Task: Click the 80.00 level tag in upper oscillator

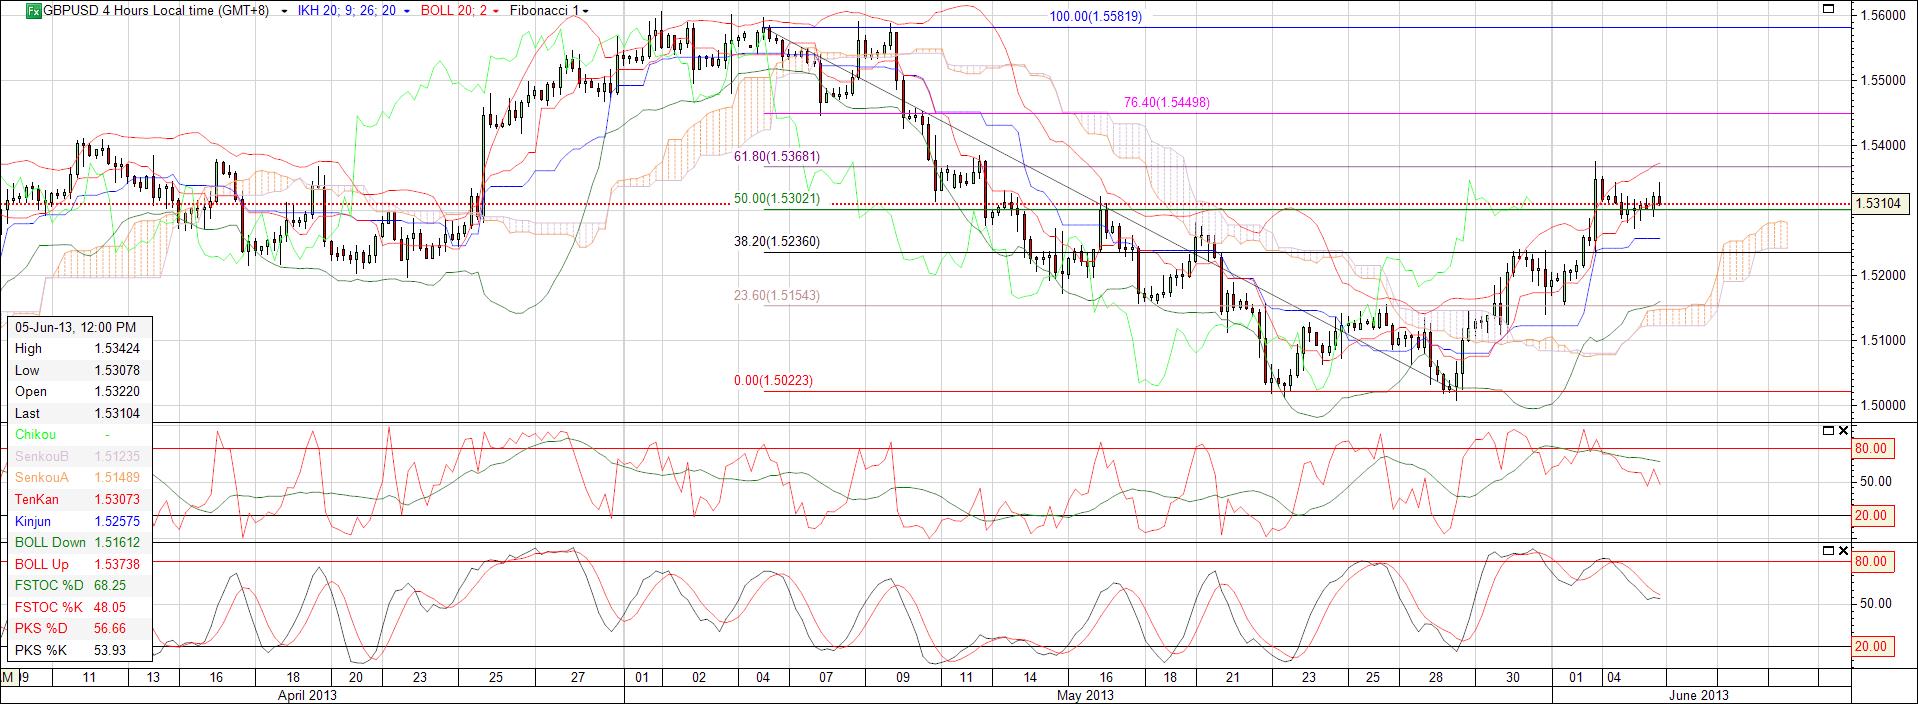Action: pos(1871,449)
